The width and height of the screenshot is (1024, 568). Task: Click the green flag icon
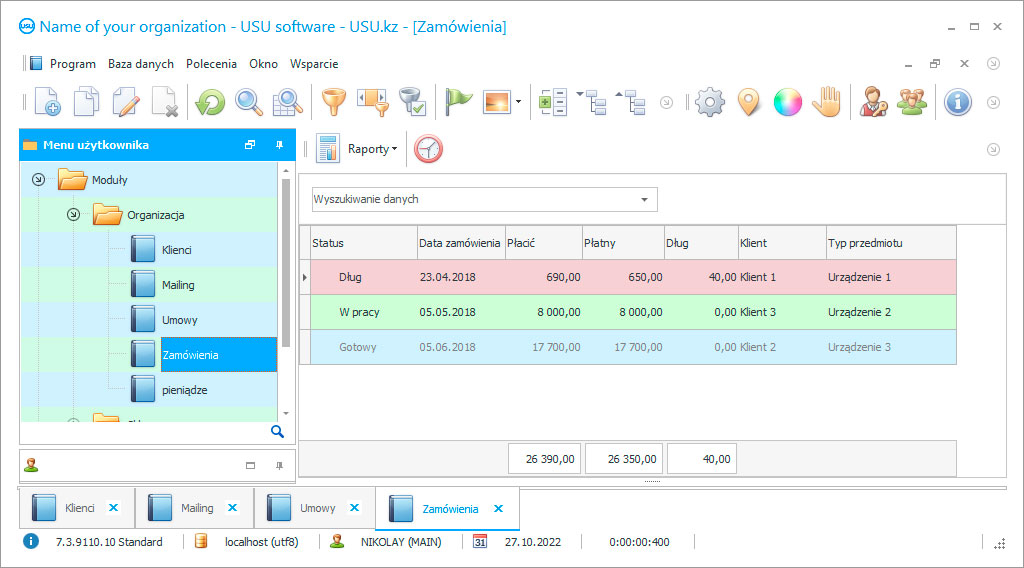tap(458, 102)
